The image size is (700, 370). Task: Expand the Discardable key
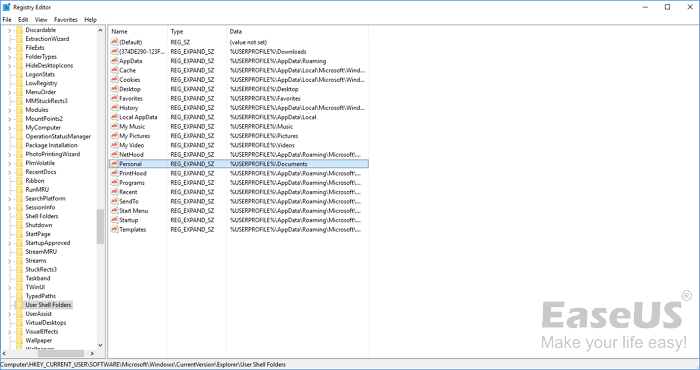[x=9, y=30]
